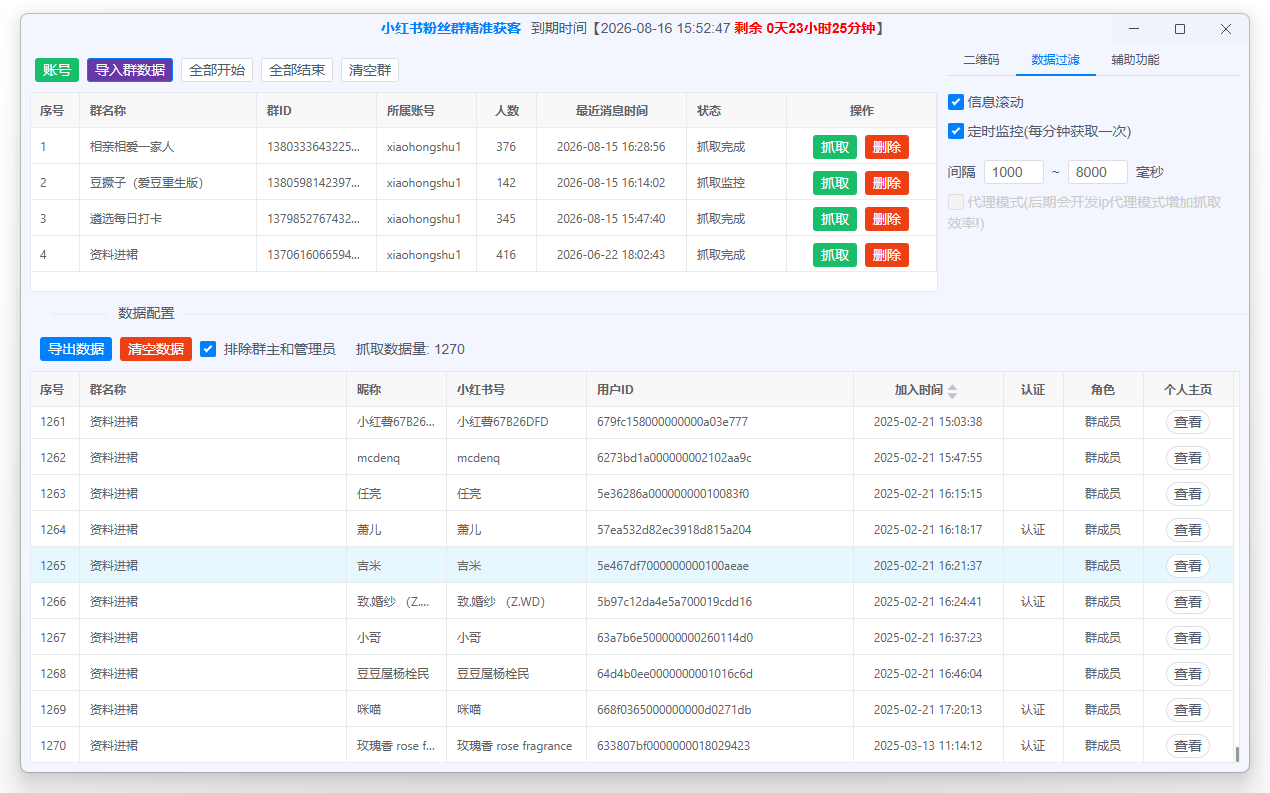1270x793 pixels.
Task: Click 查看 for row 1261
Action: point(1188,422)
